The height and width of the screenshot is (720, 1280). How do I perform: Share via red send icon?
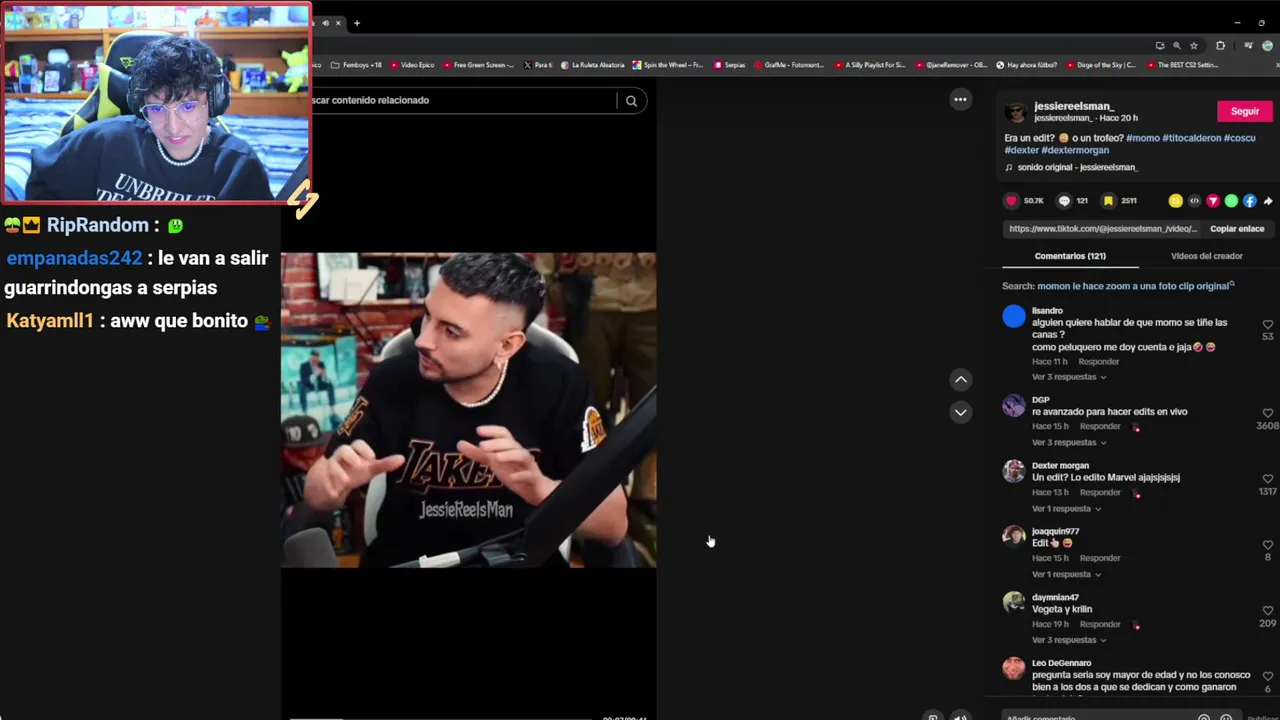coord(1213,201)
